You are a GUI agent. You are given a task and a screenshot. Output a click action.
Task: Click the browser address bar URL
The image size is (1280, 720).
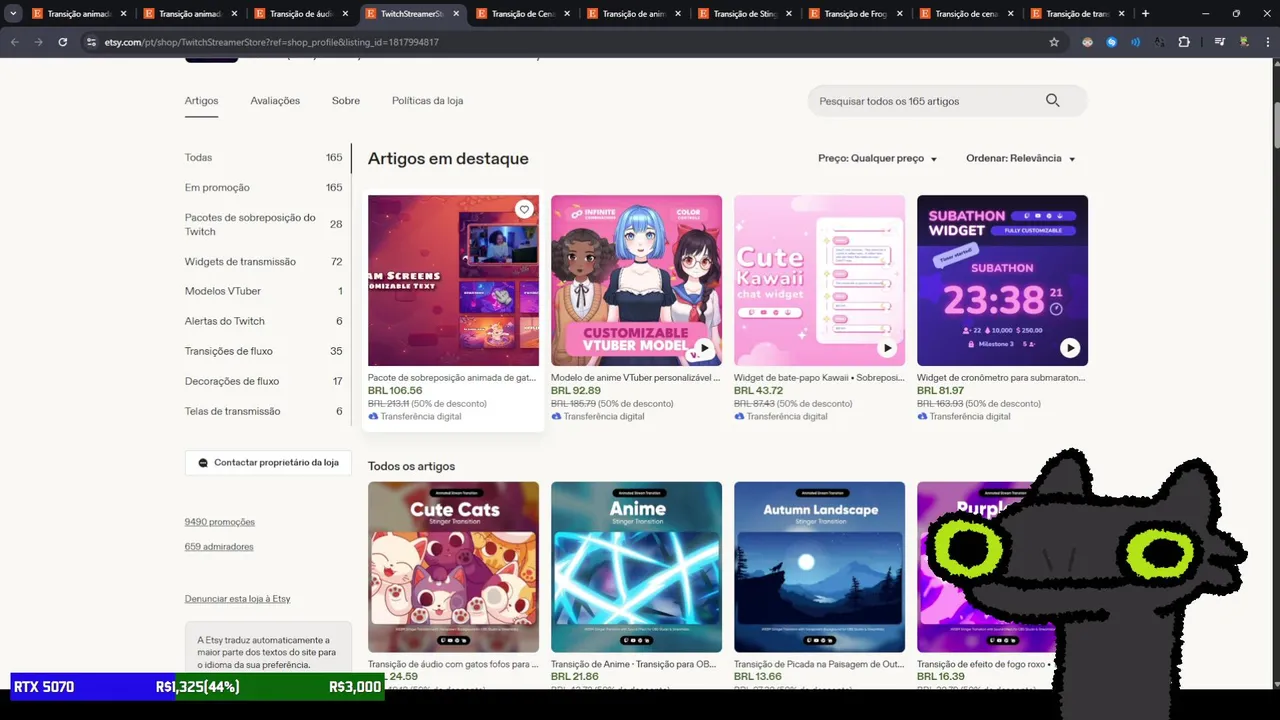coord(272,42)
